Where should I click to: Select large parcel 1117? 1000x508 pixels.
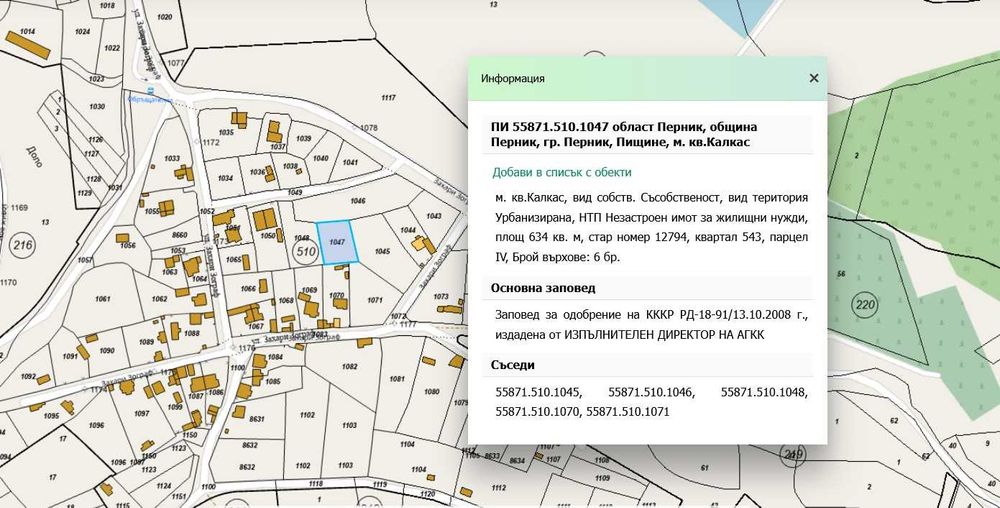click(388, 98)
